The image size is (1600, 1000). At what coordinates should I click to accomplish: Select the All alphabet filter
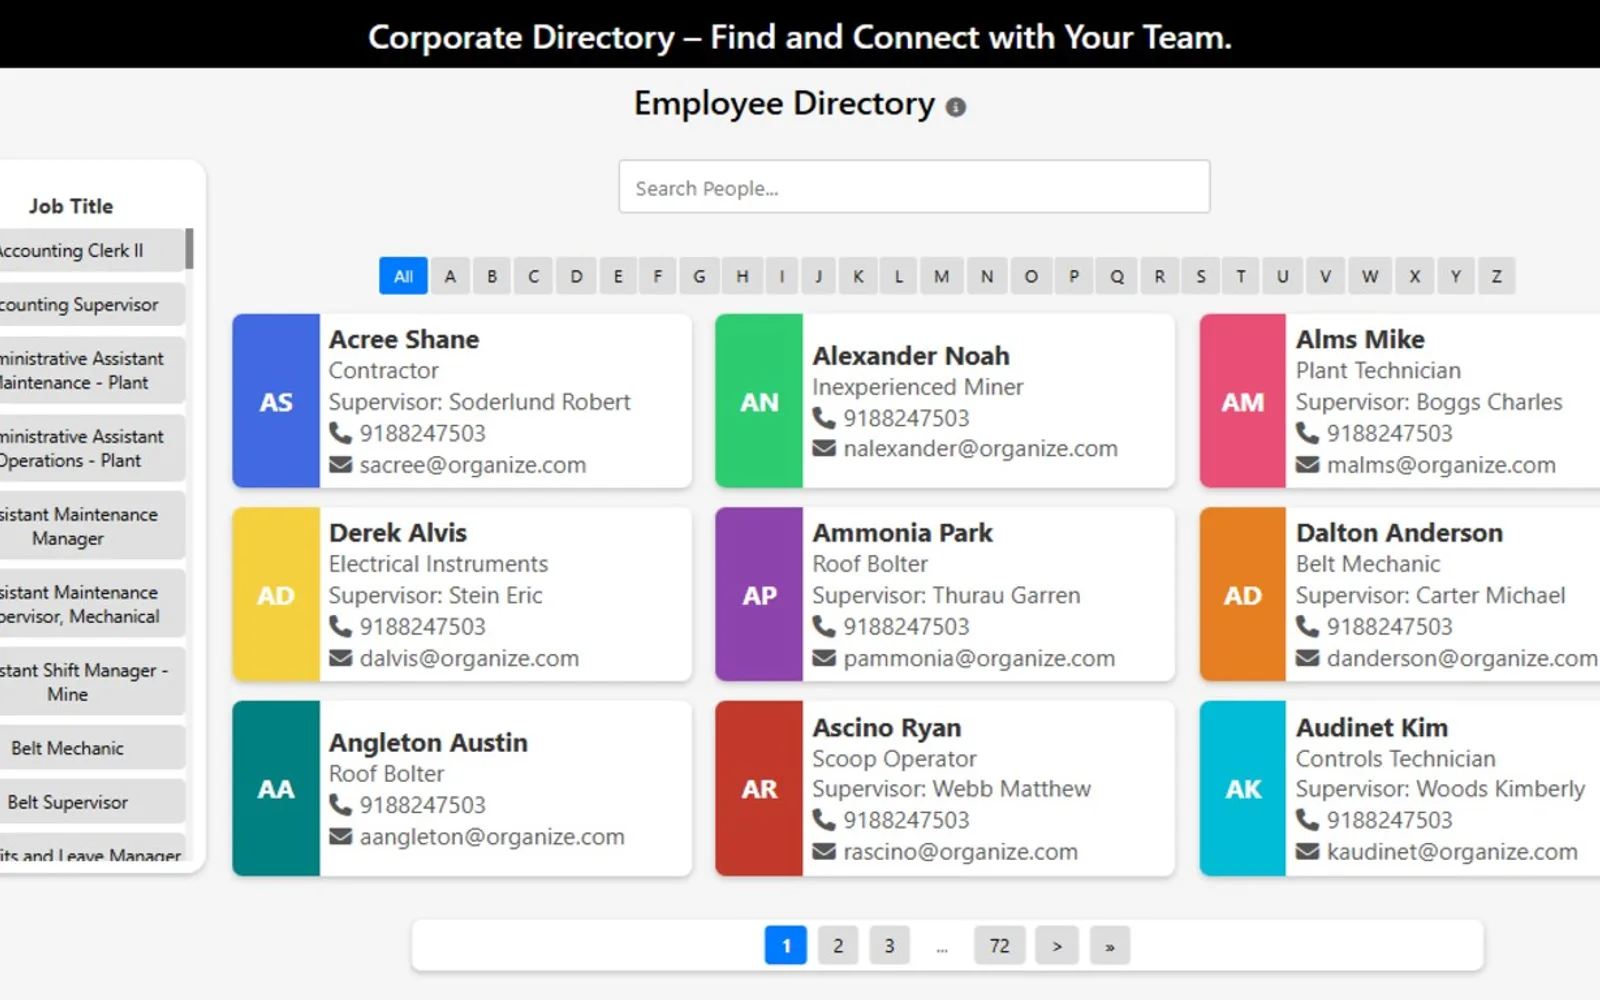point(403,276)
